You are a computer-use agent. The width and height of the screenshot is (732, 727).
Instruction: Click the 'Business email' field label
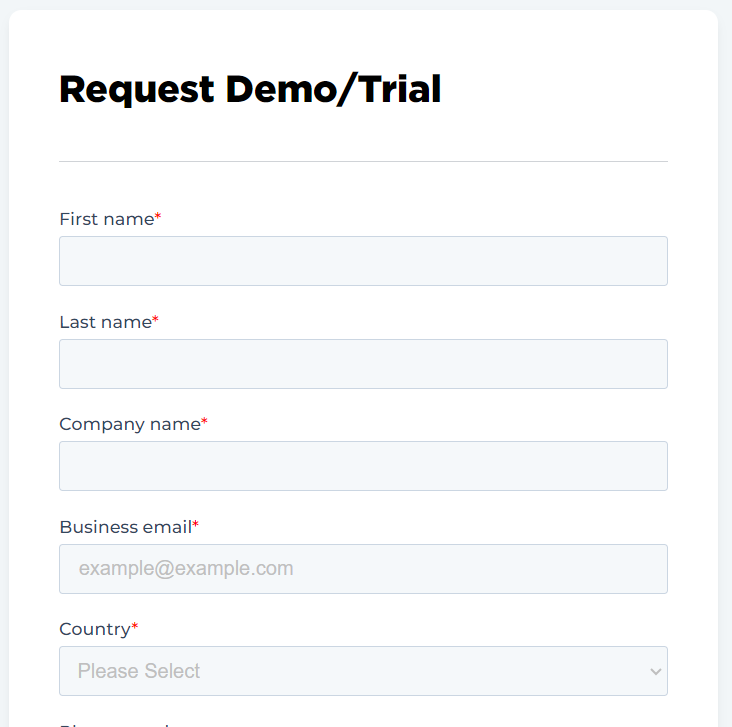(126, 527)
